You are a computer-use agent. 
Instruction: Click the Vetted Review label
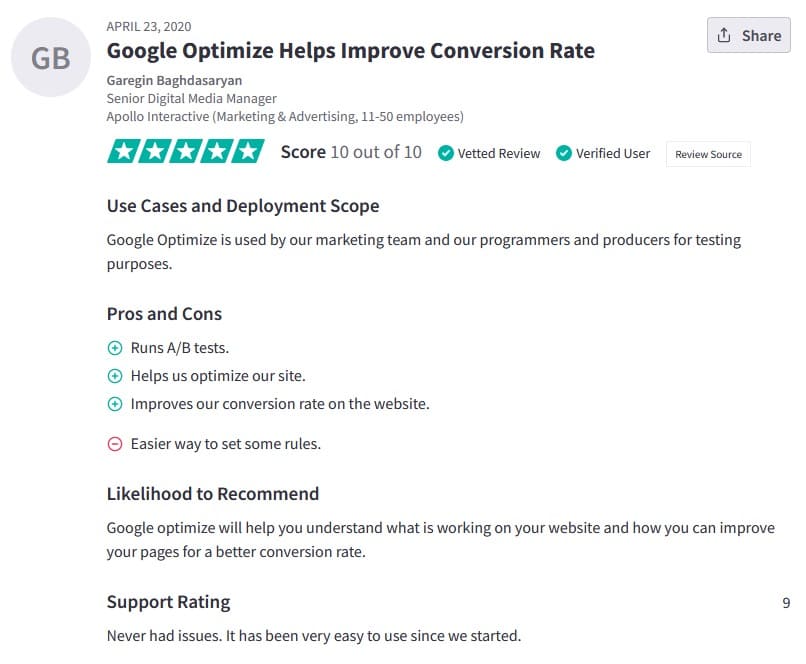point(499,154)
